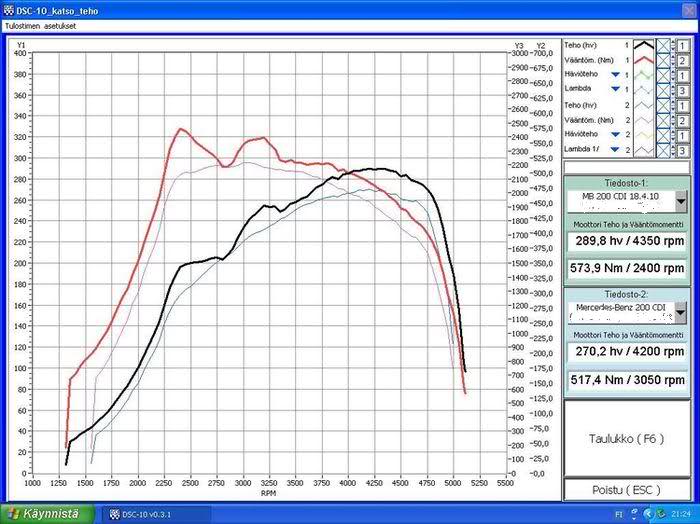Click the DSC-10 window title bar icon
Viewport: 700px width, 524px height.
(9, 8)
